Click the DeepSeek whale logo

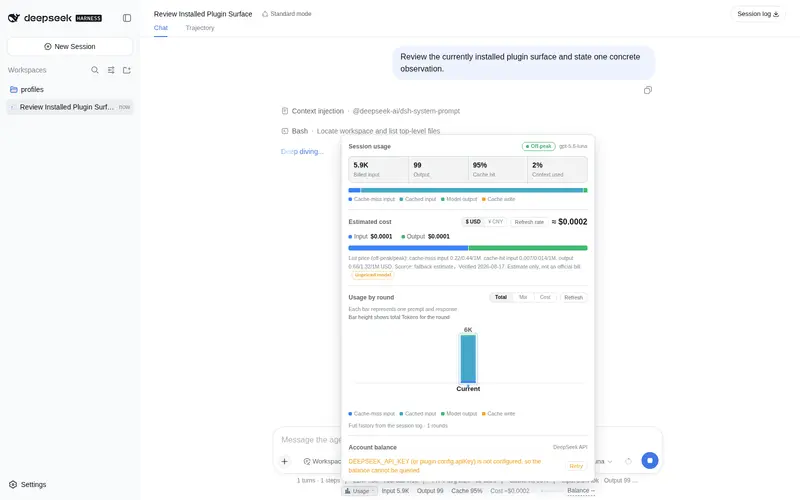tap(14, 18)
